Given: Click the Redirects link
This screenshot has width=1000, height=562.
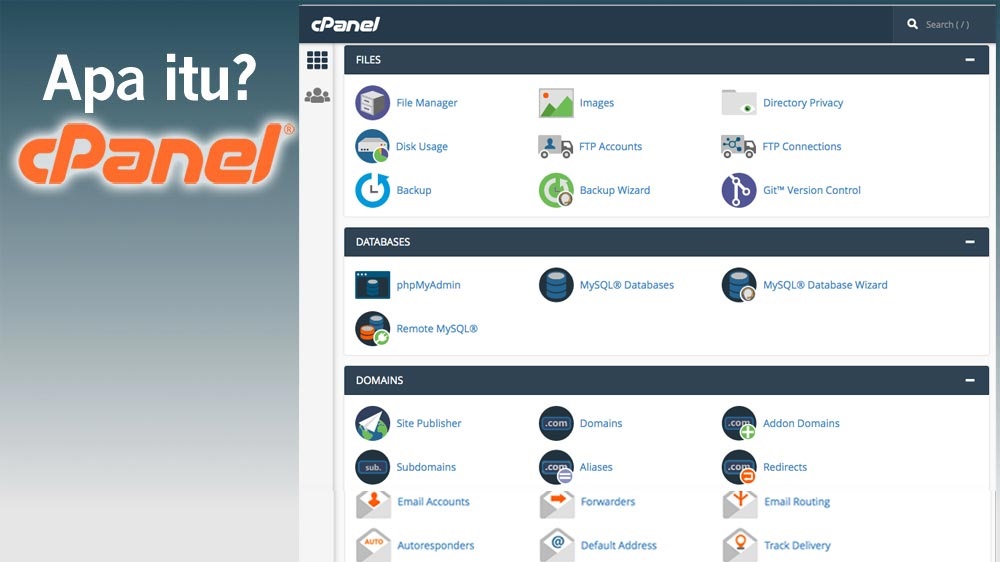Looking at the screenshot, I should 785,467.
